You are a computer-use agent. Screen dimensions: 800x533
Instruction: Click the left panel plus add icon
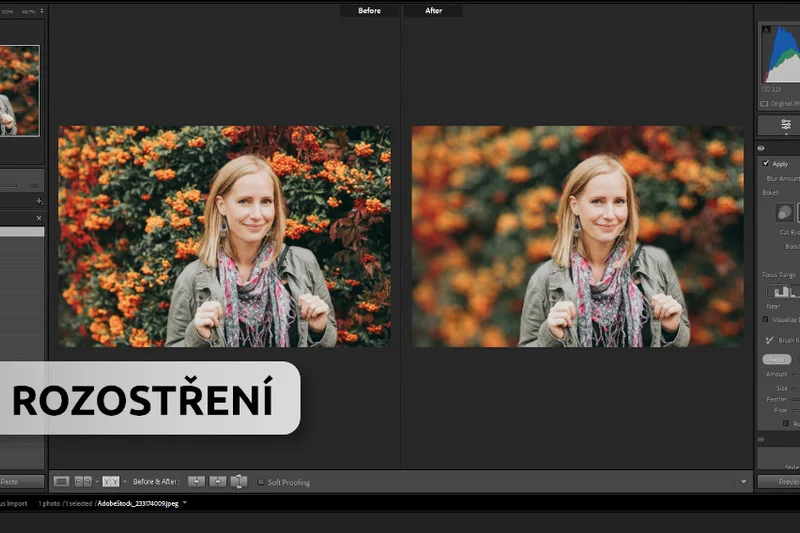(x=39, y=201)
